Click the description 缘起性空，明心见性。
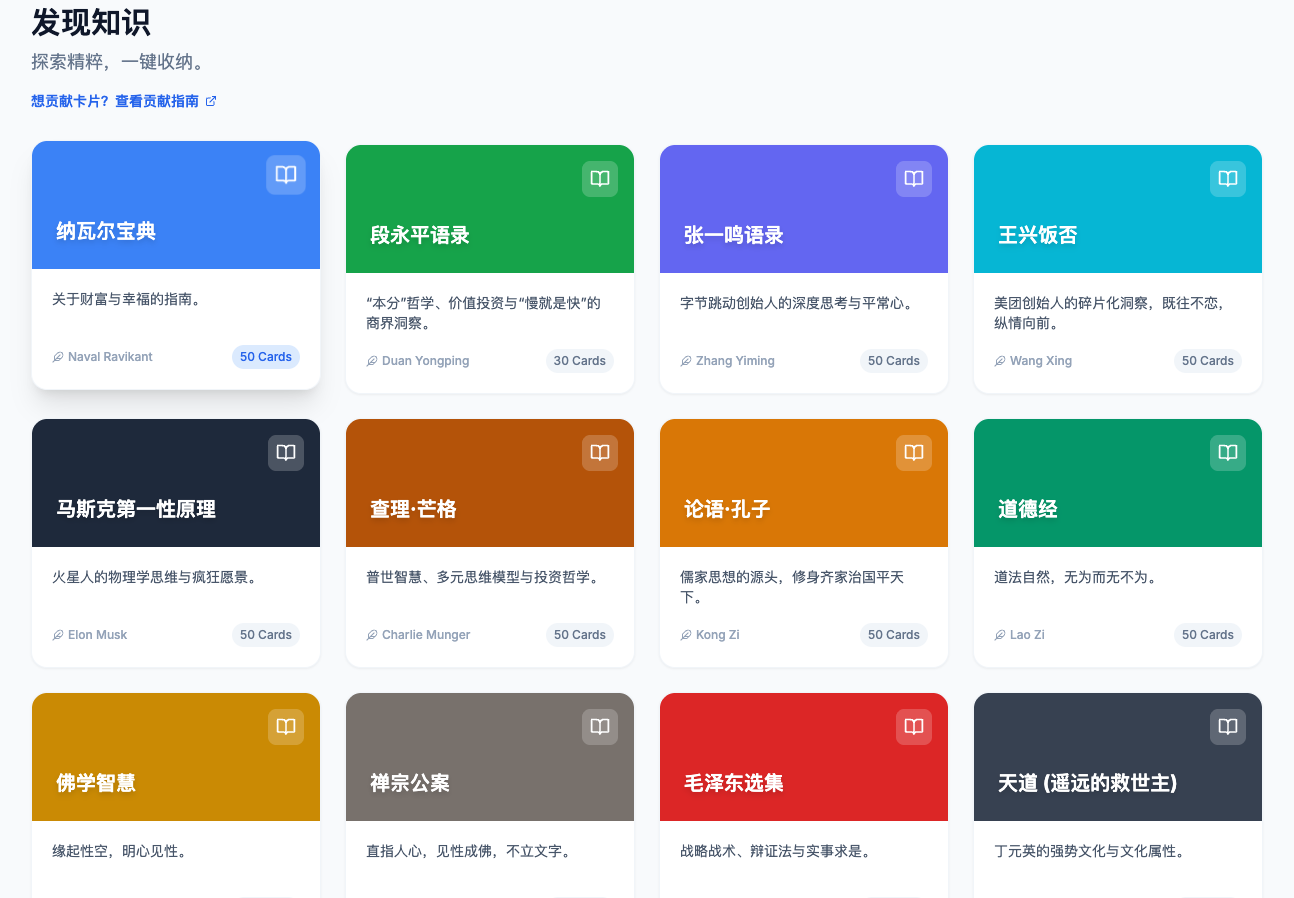This screenshot has height=898, width=1294. pos(120,851)
